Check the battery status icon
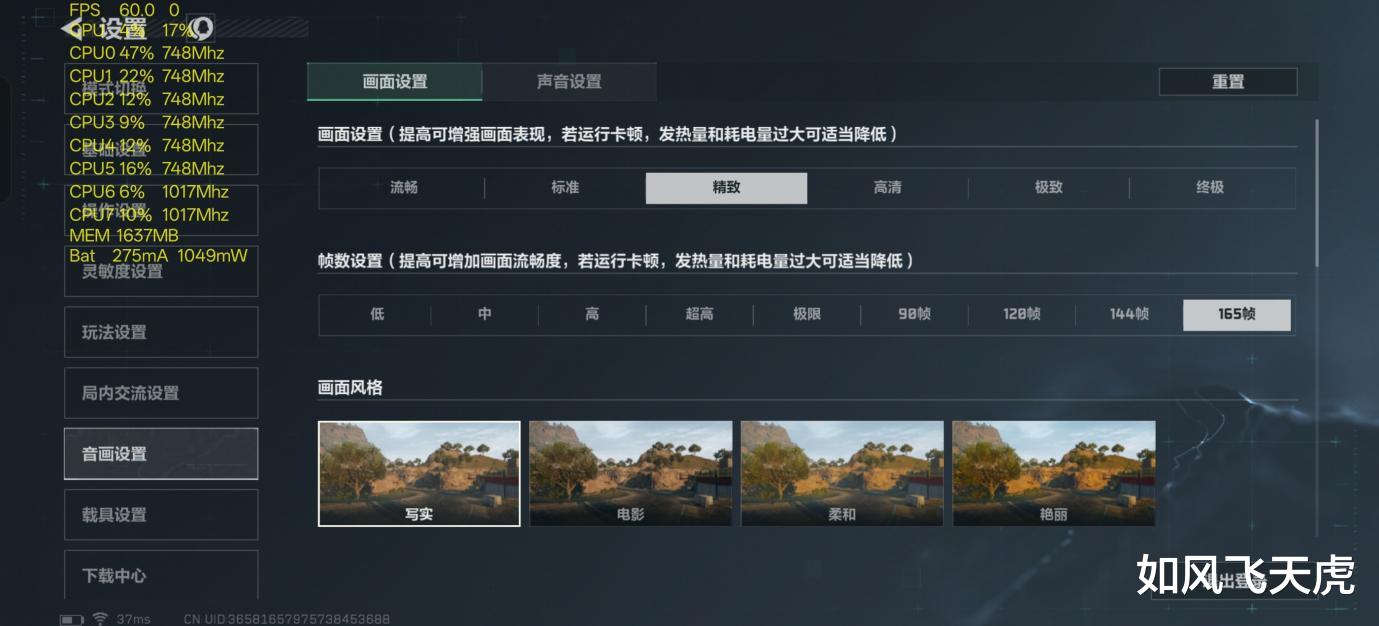The height and width of the screenshot is (626, 1379). click(72, 619)
